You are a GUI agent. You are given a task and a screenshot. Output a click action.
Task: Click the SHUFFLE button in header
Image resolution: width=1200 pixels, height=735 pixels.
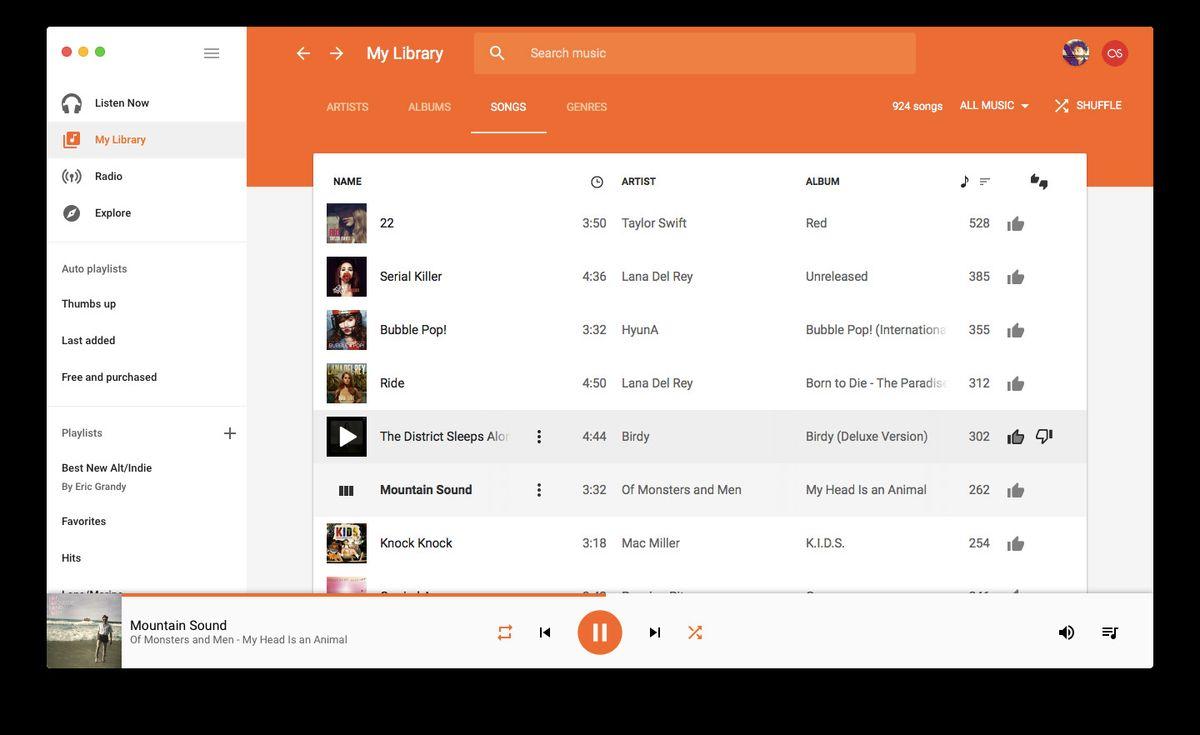pos(1088,106)
